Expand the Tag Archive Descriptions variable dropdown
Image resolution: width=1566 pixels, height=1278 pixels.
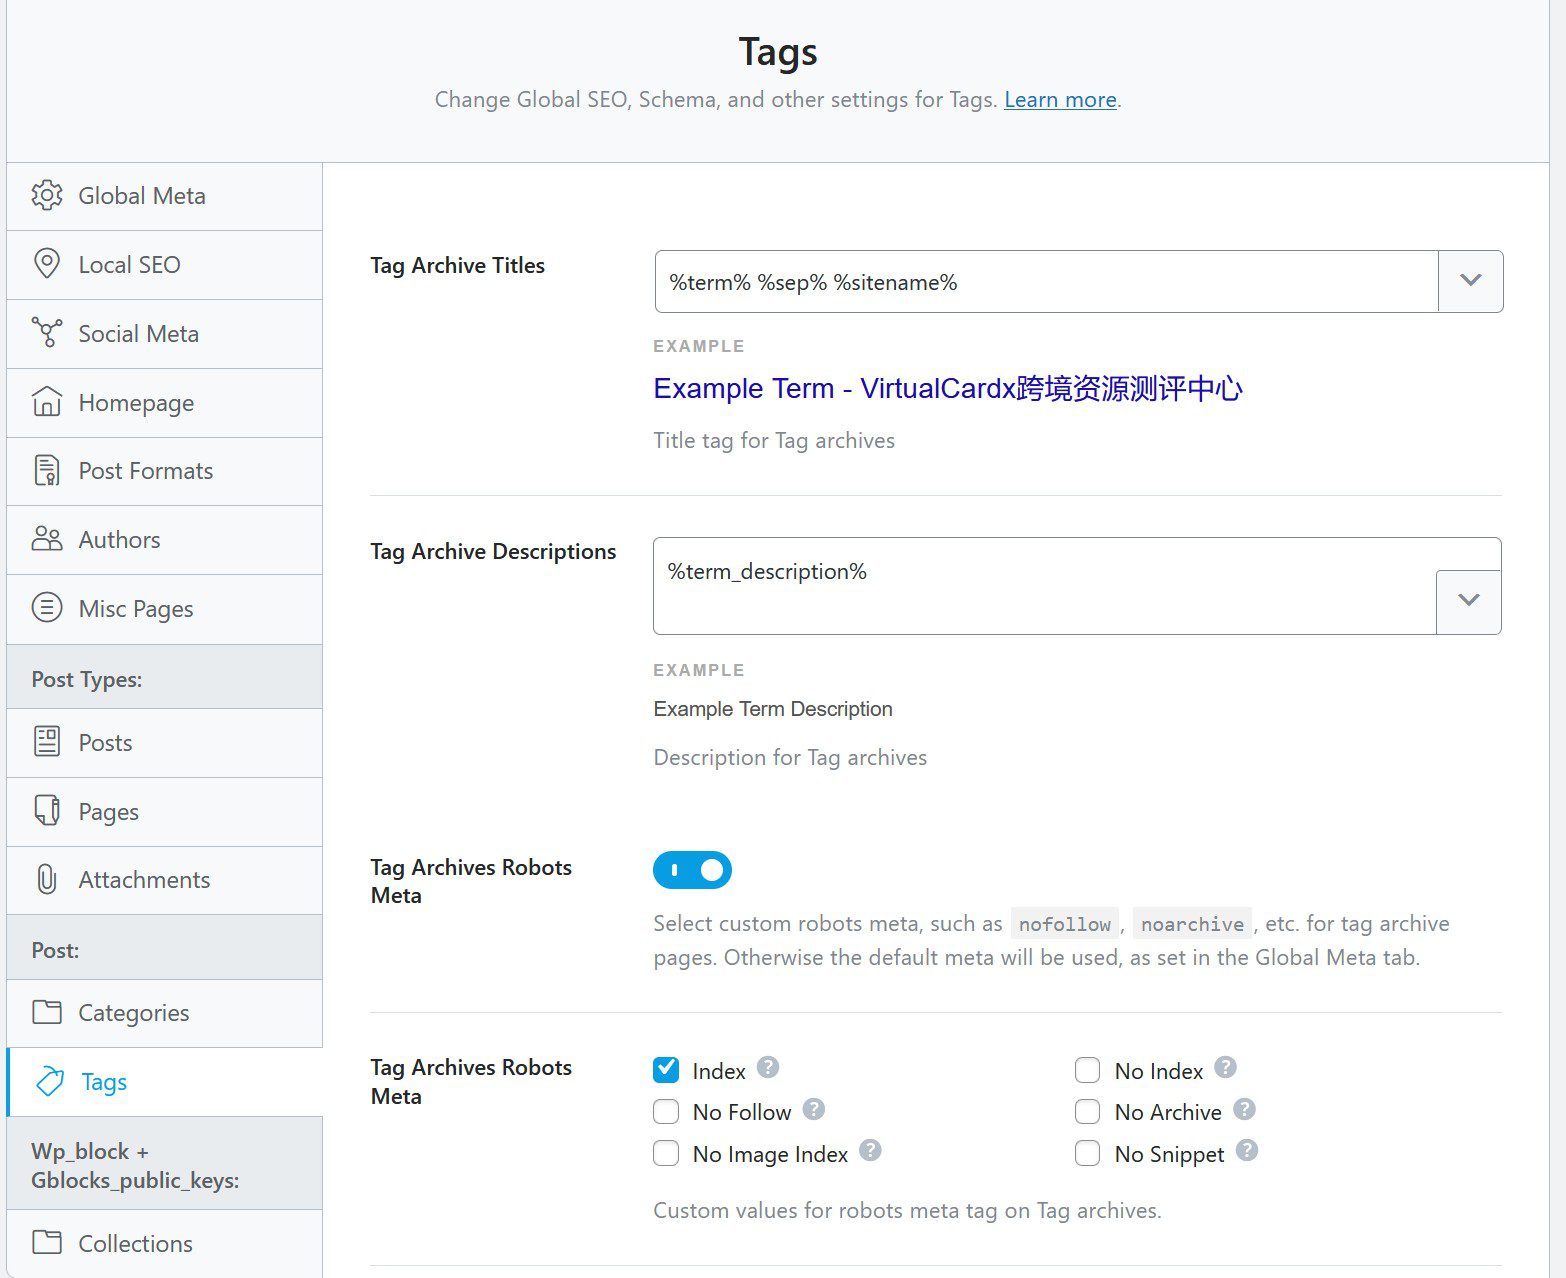click(x=1468, y=601)
